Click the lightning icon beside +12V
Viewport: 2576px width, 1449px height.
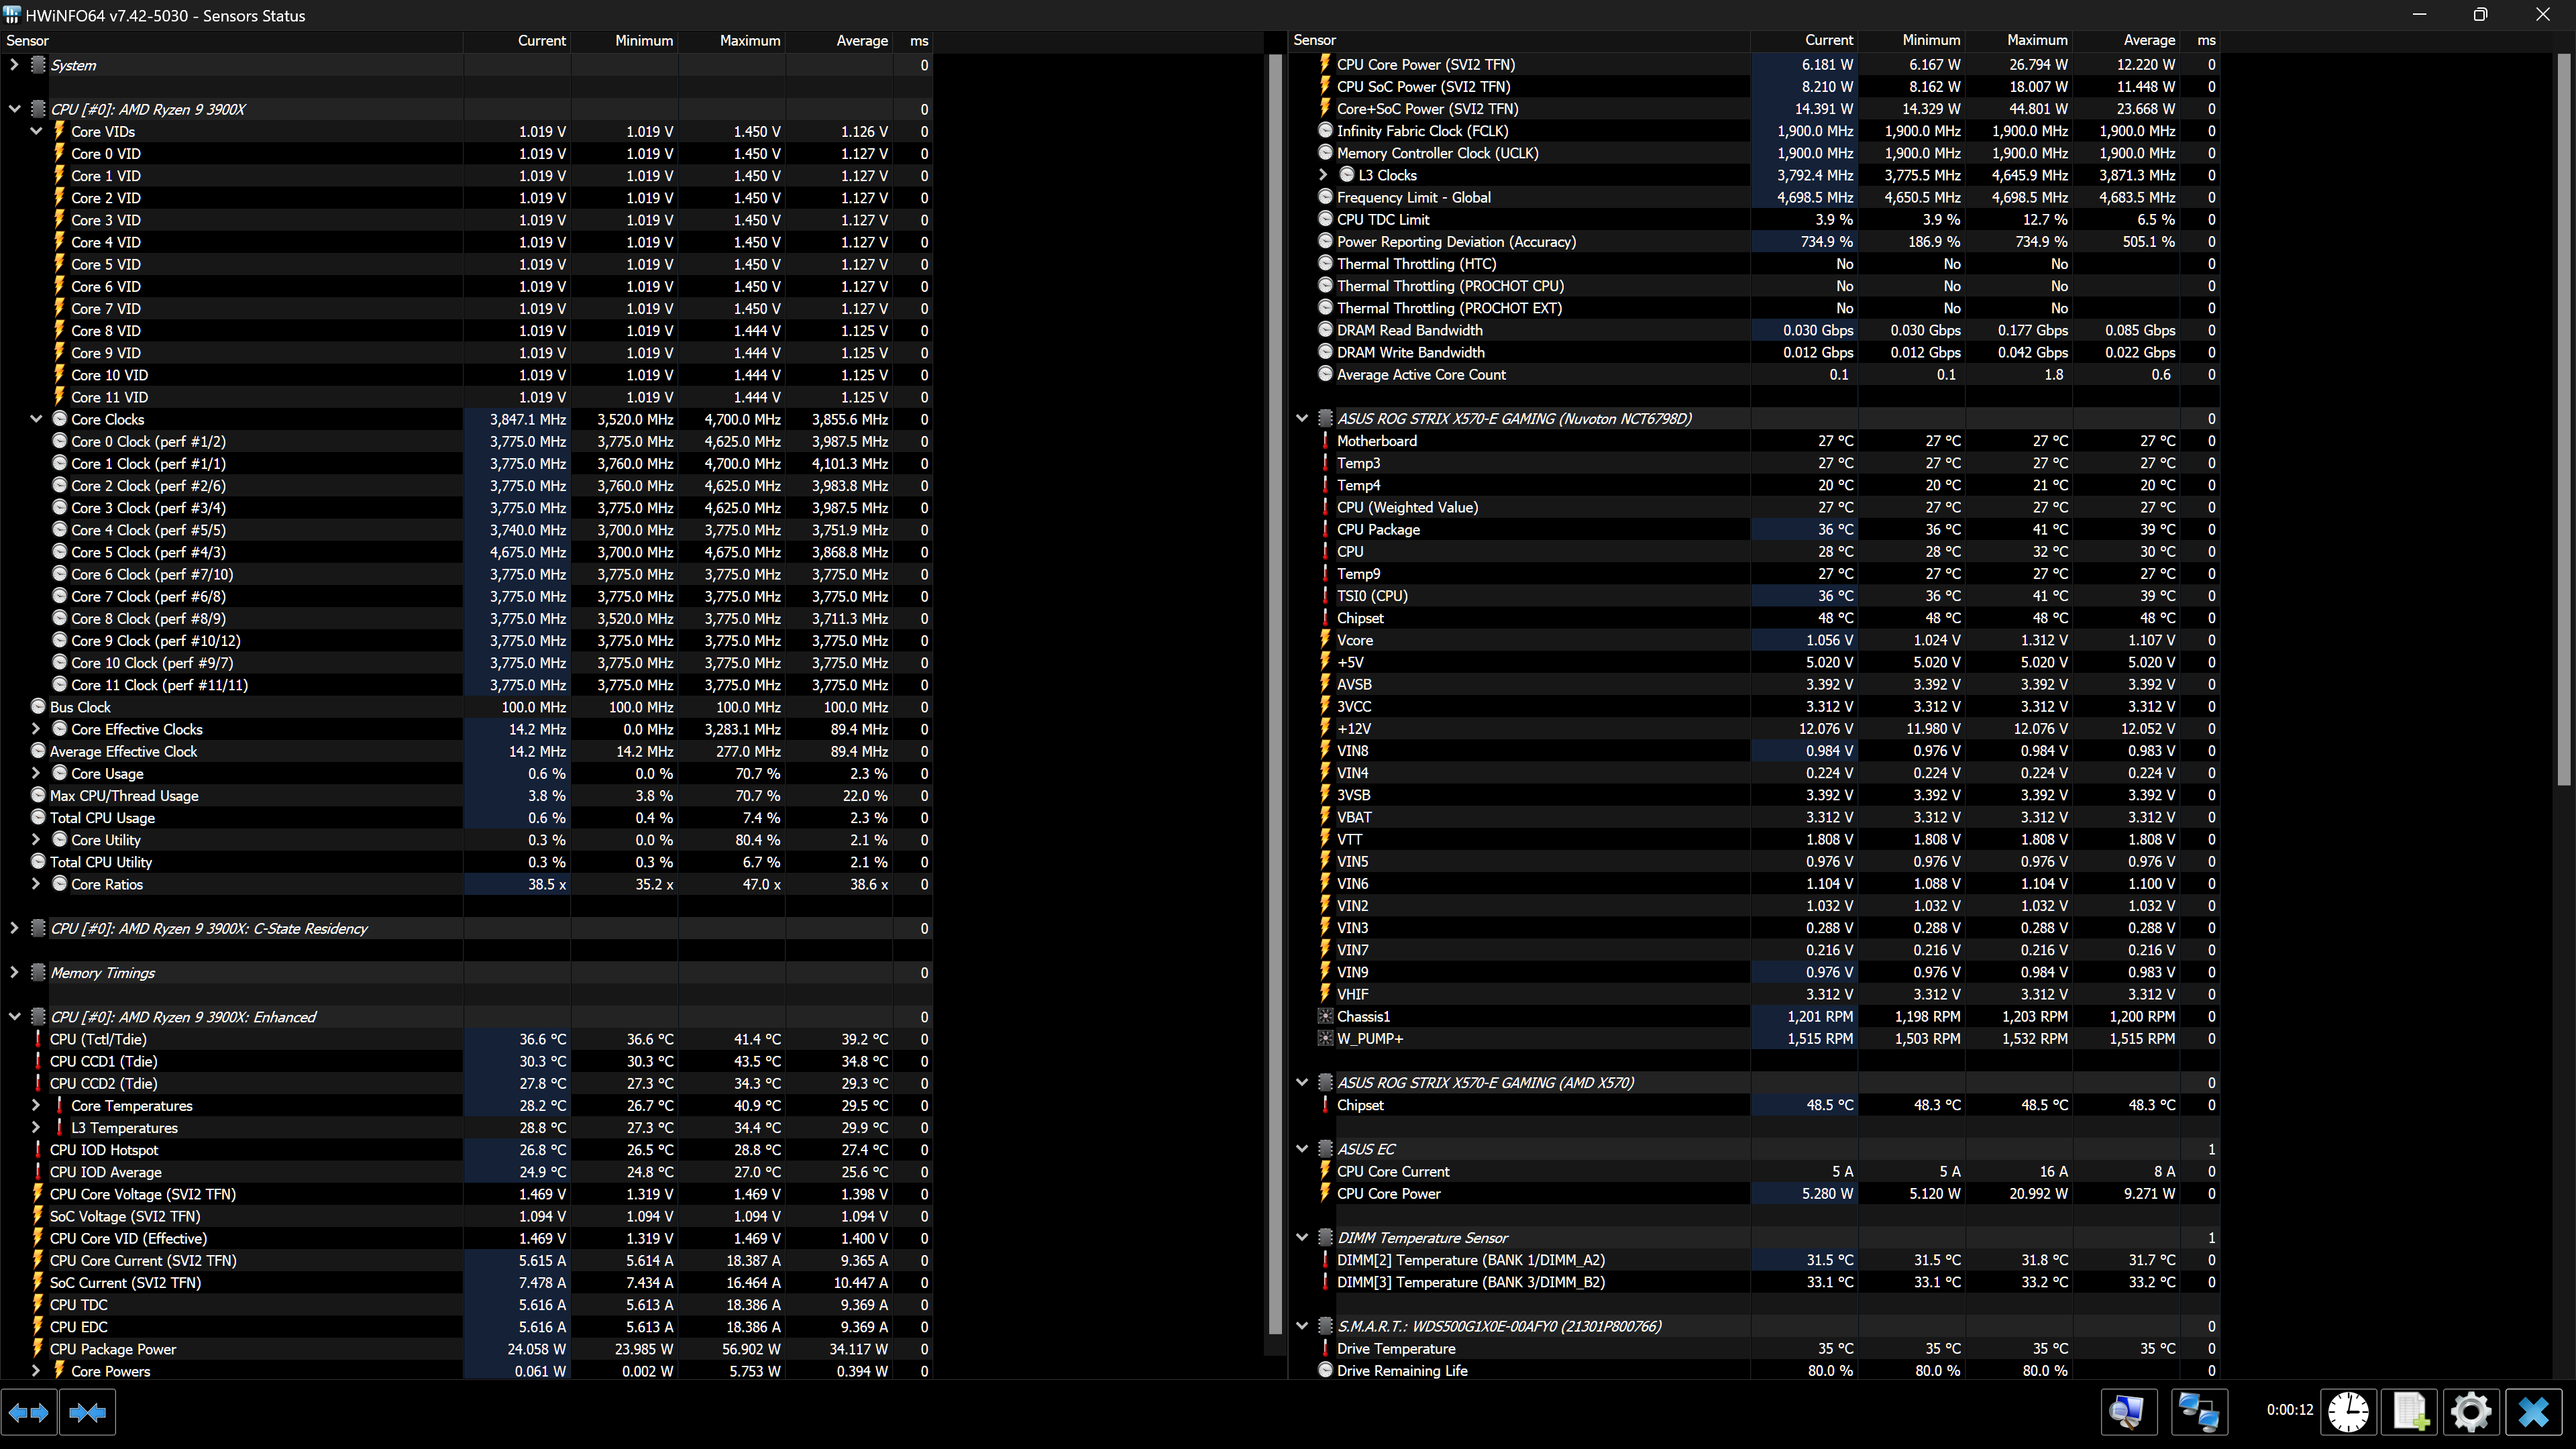(1325, 729)
